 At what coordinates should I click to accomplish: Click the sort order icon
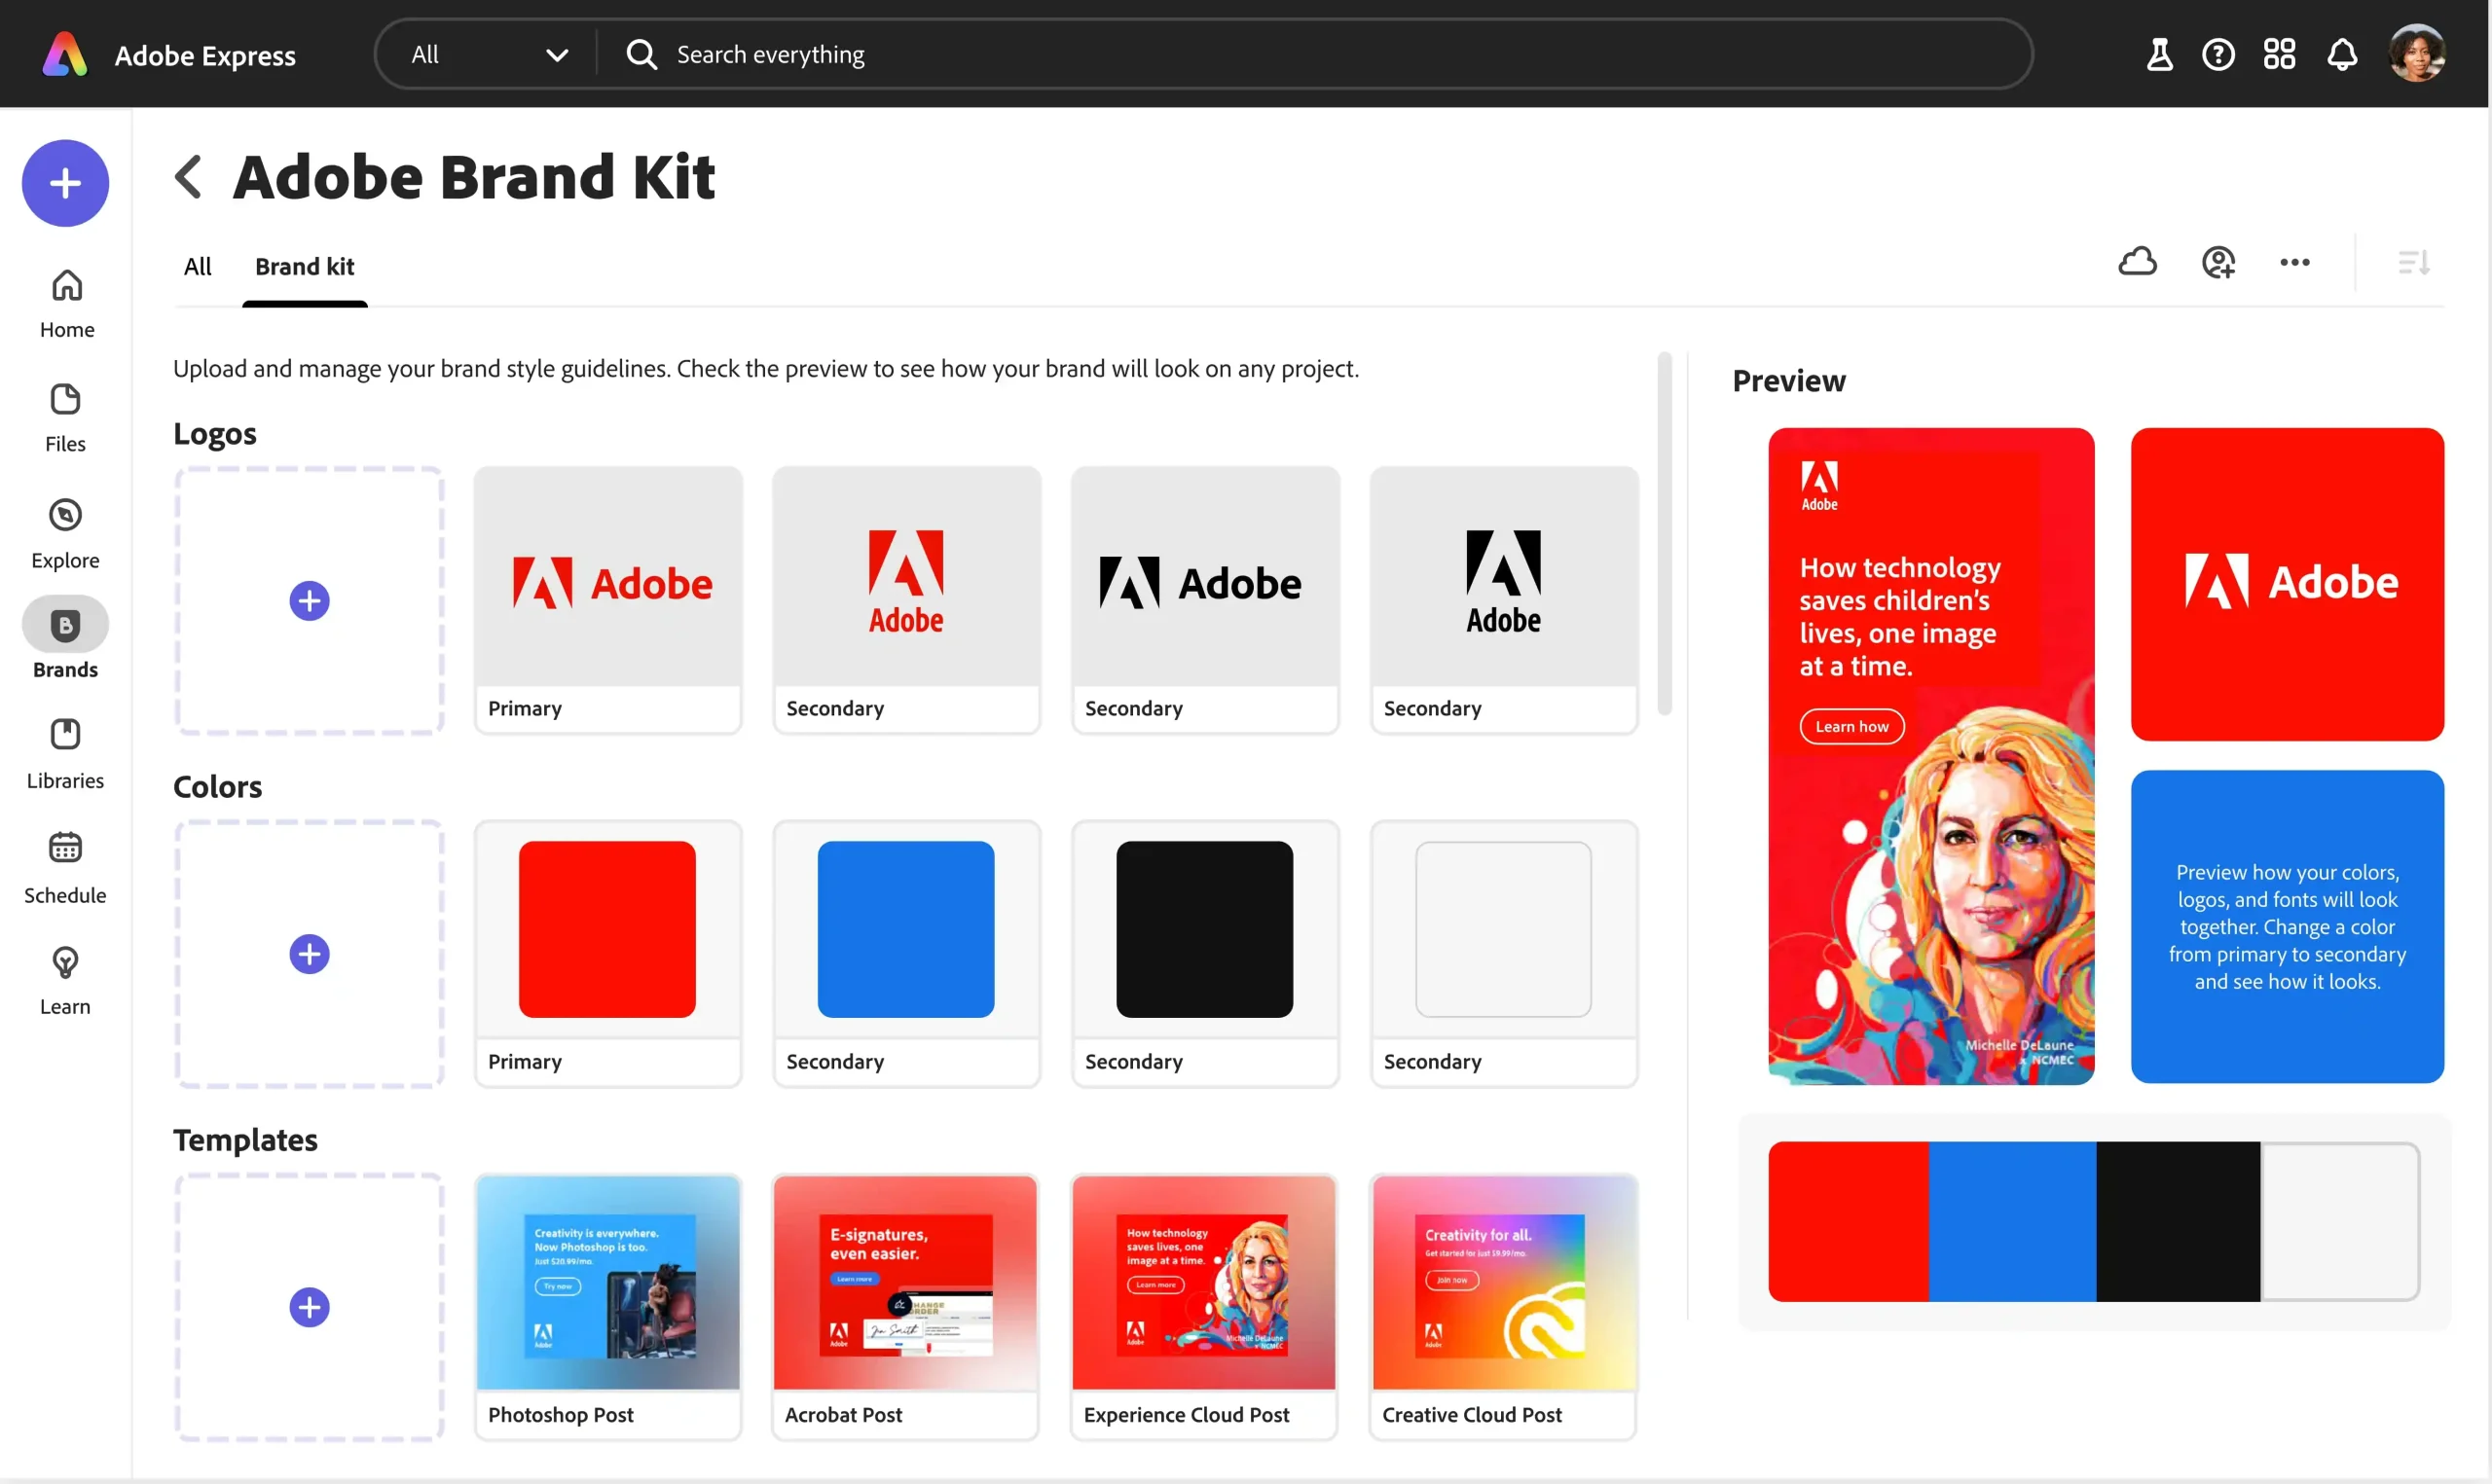pyautogui.click(x=2412, y=262)
